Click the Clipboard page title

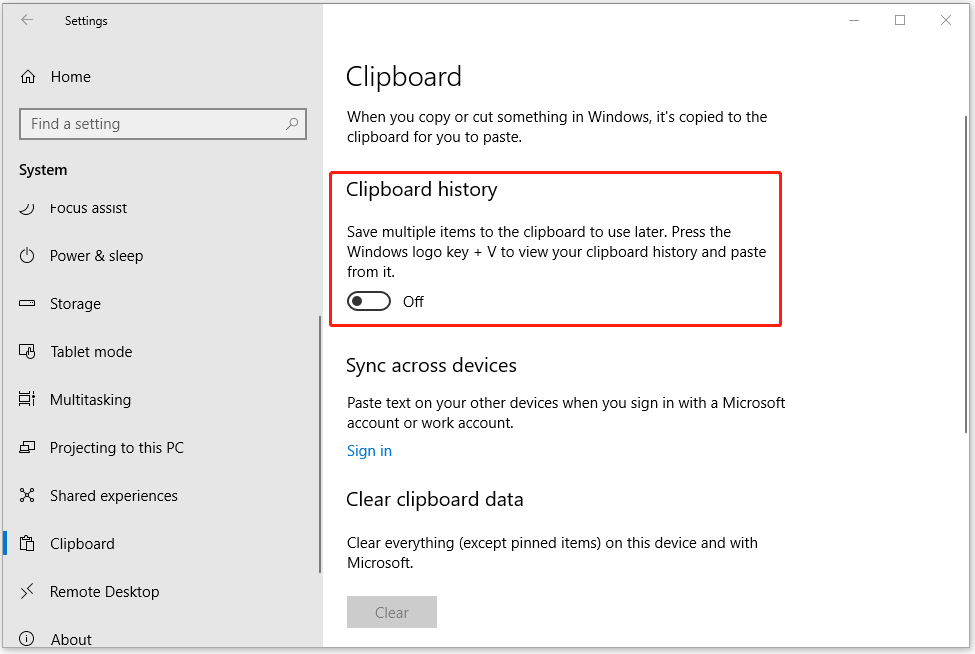point(404,78)
